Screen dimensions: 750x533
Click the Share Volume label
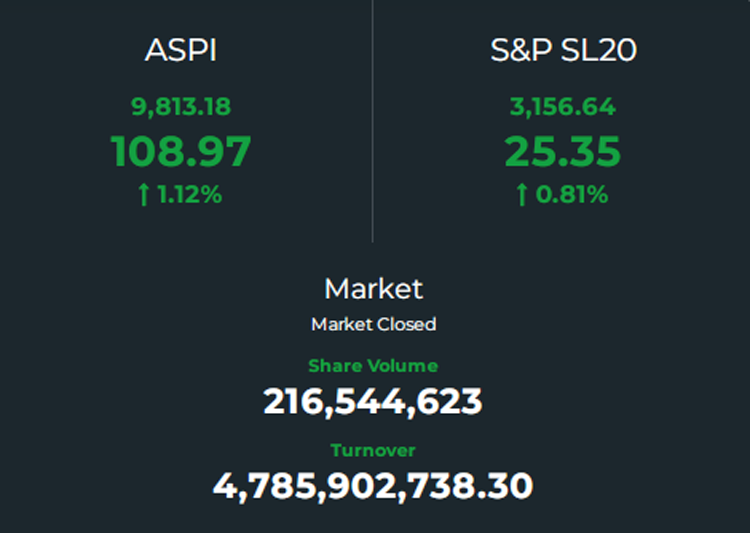point(373,366)
